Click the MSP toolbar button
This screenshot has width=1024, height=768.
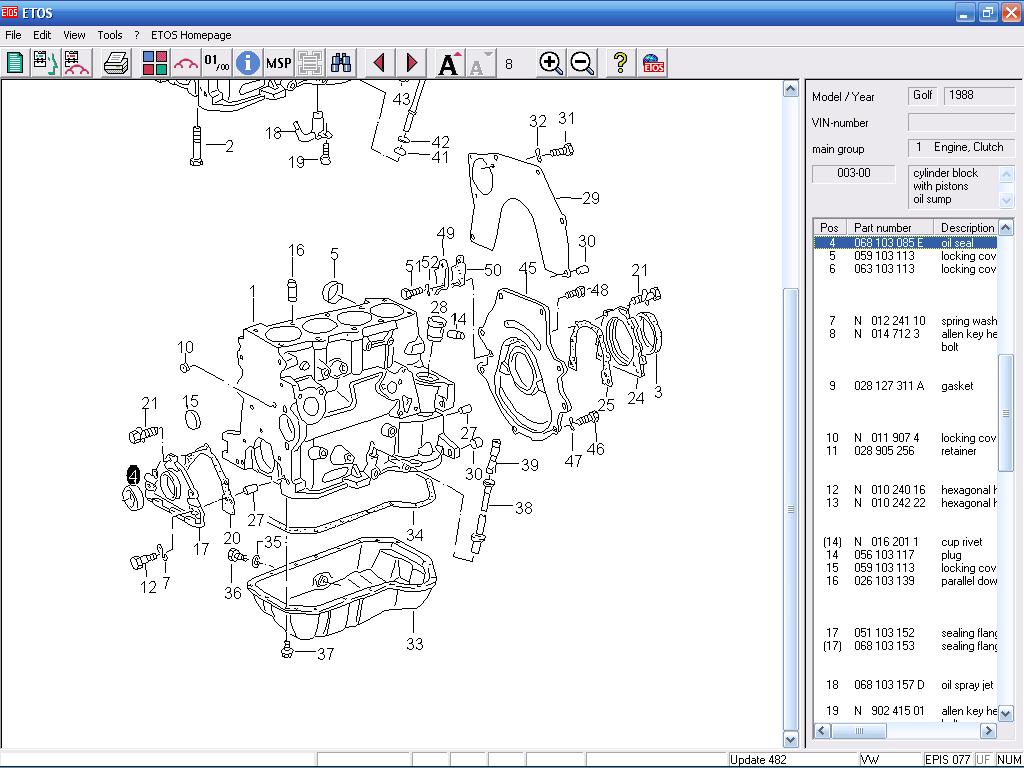coord(279,63)
